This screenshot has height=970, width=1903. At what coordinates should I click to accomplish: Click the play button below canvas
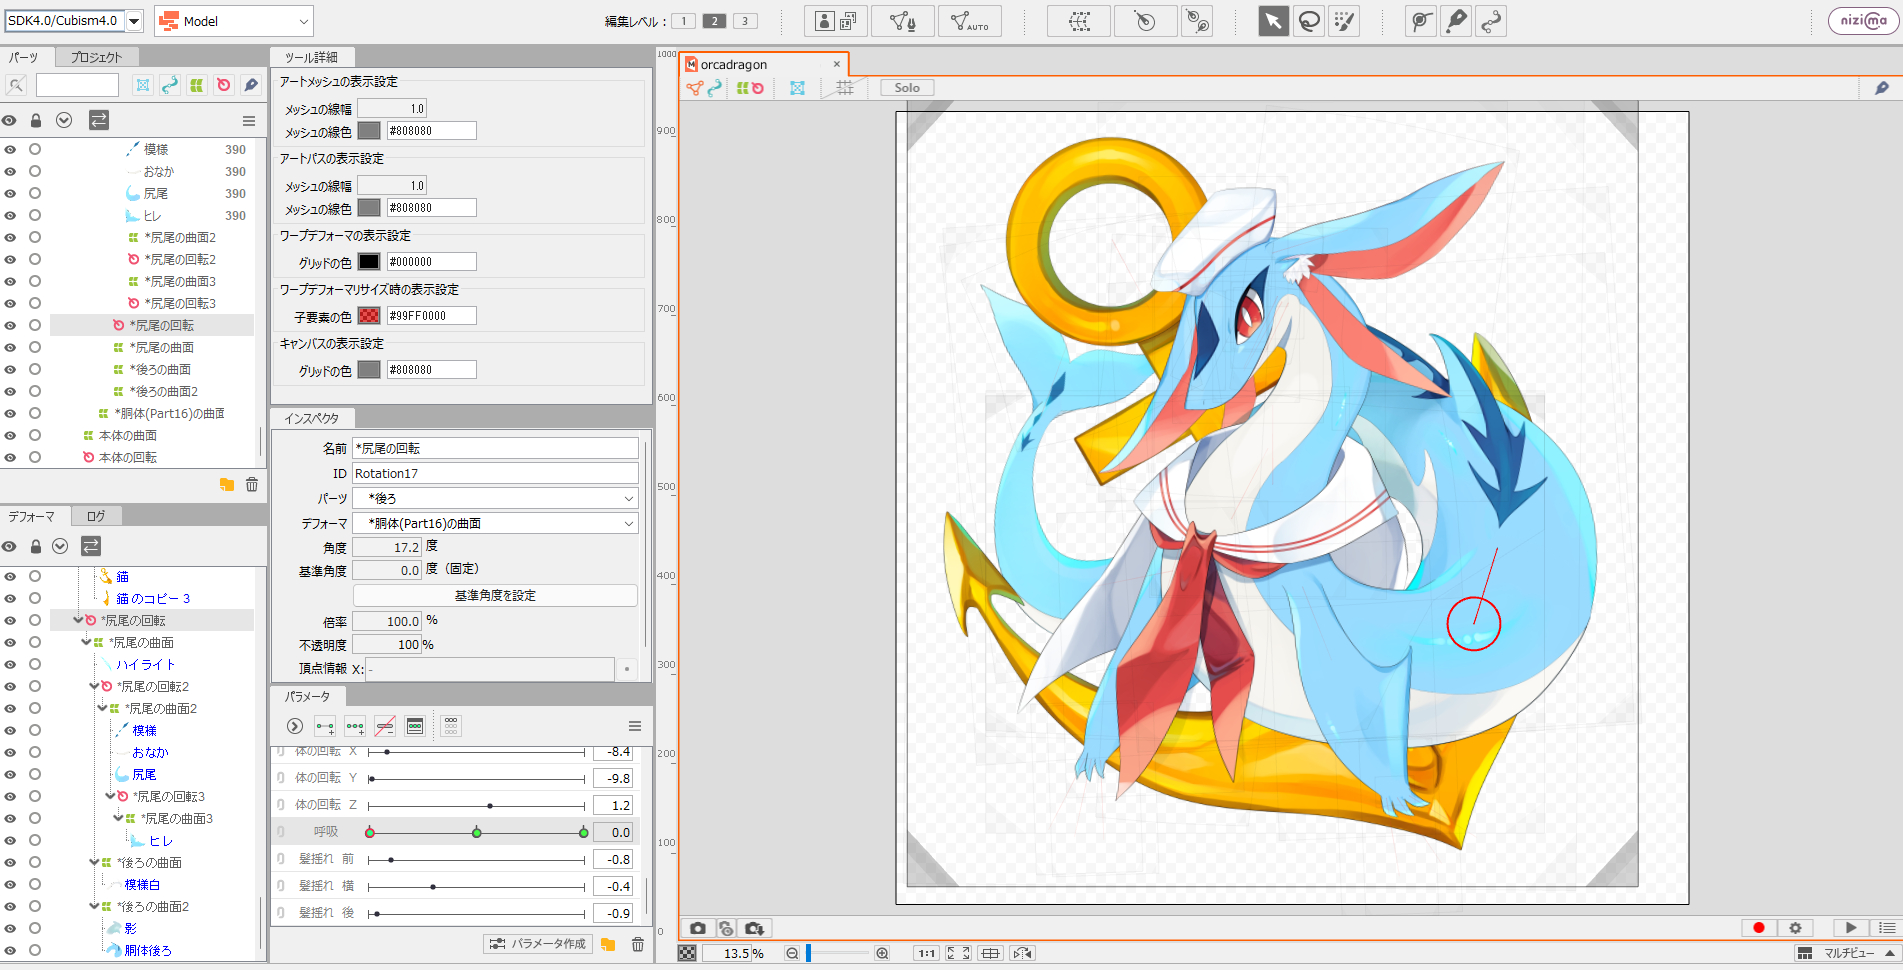pos(1851,928)
